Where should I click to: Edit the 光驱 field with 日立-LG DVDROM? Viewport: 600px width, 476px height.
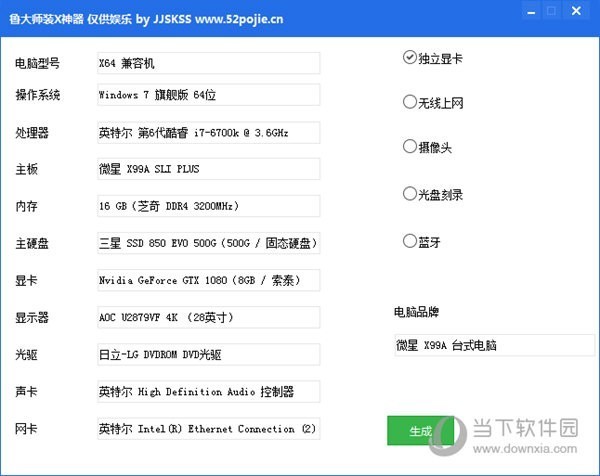[x=209, y=354]
